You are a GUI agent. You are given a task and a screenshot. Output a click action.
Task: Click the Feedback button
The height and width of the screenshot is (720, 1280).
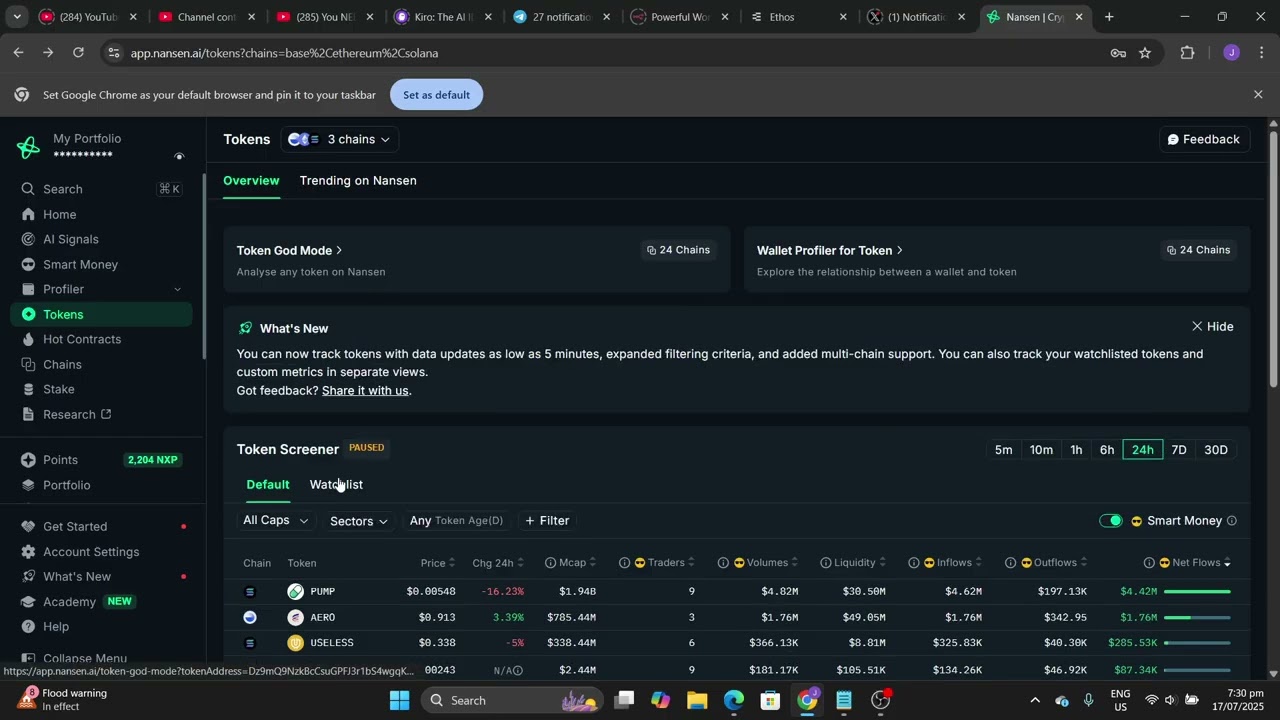click(x=1203, y=139)
